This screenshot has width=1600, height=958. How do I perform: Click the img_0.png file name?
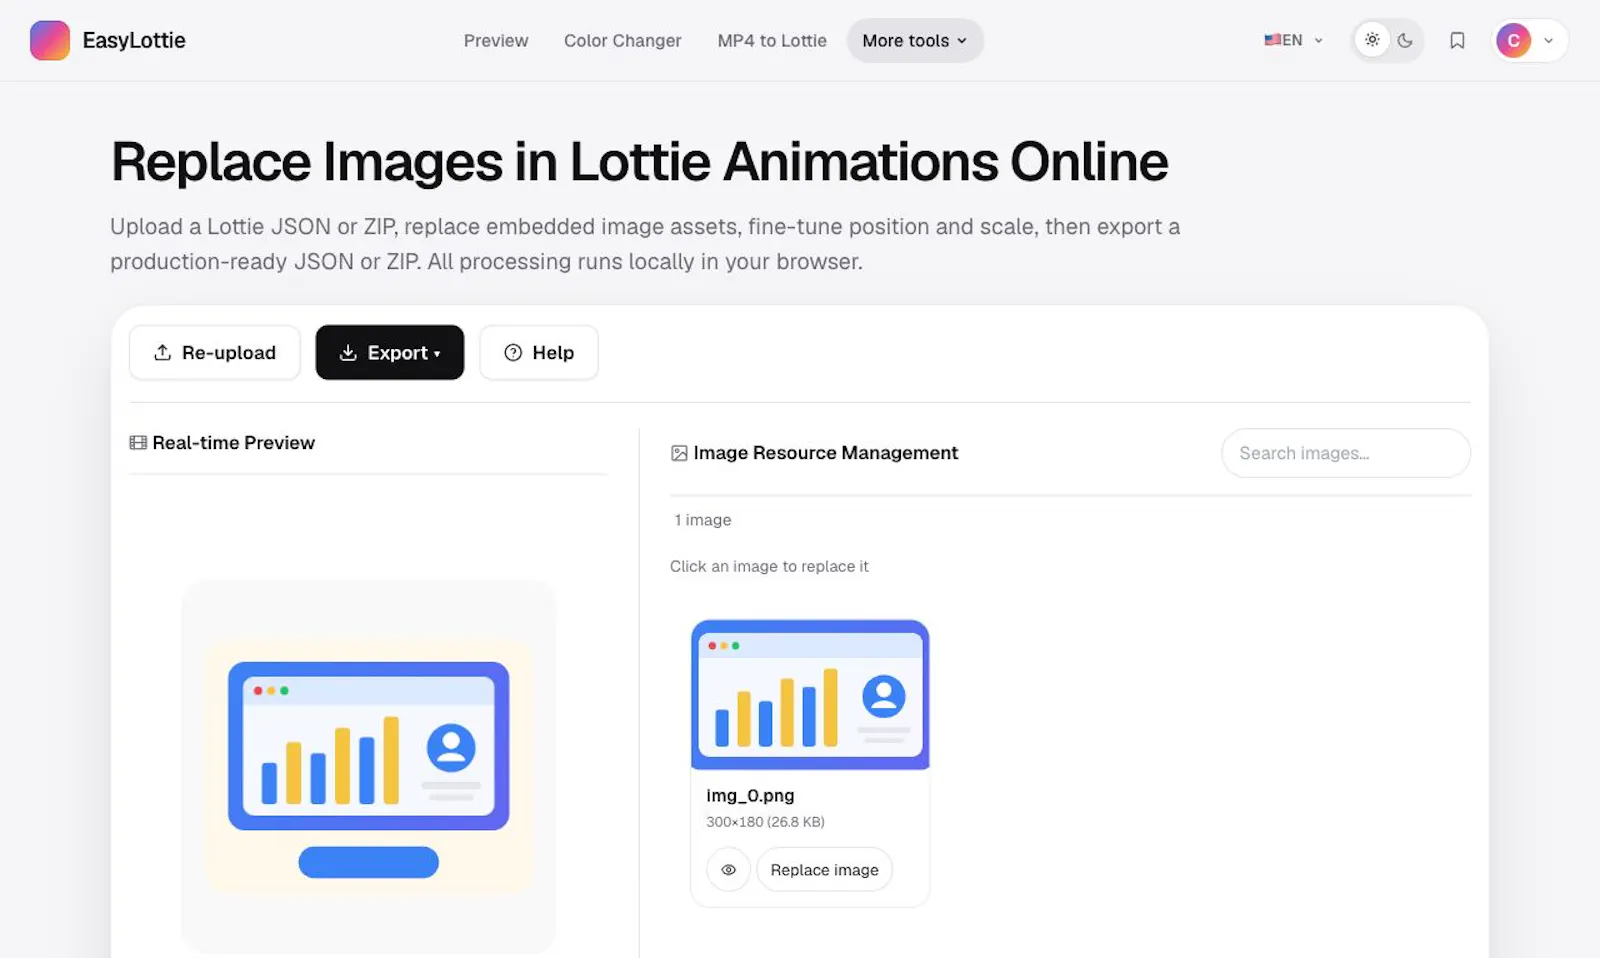tap(750, 796)
